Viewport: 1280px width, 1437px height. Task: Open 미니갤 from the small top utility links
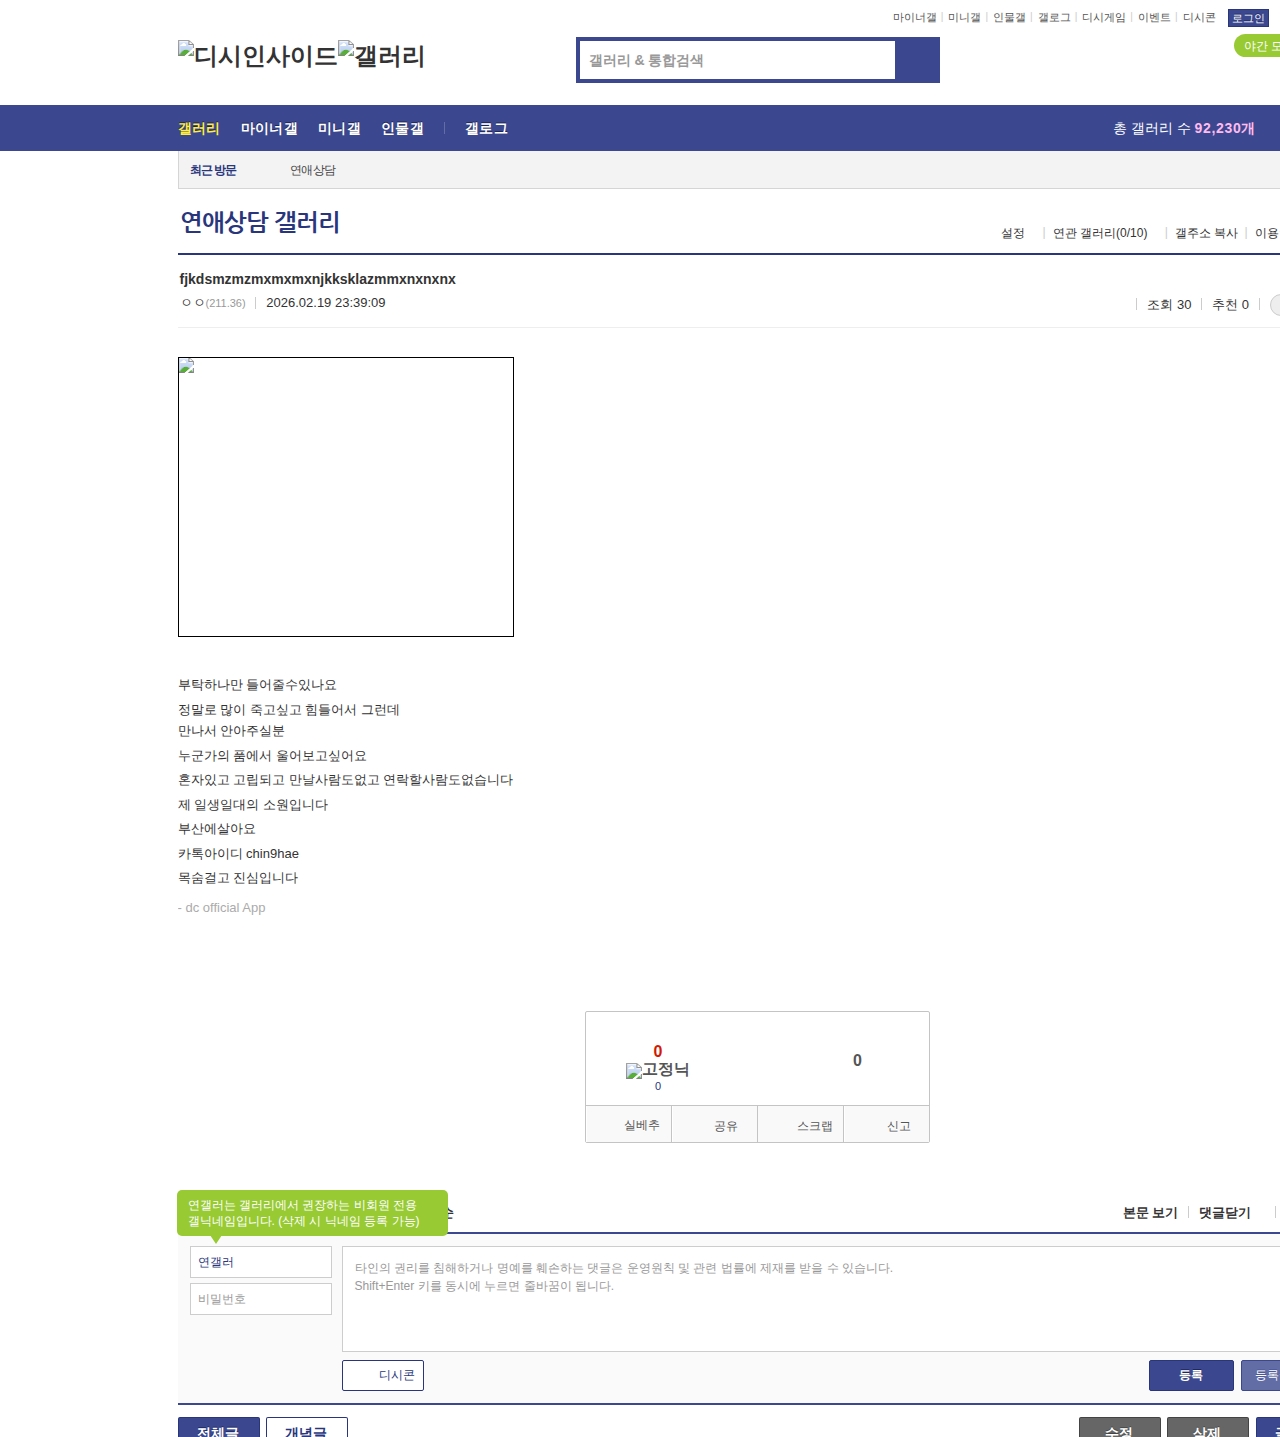click(964, 18)
